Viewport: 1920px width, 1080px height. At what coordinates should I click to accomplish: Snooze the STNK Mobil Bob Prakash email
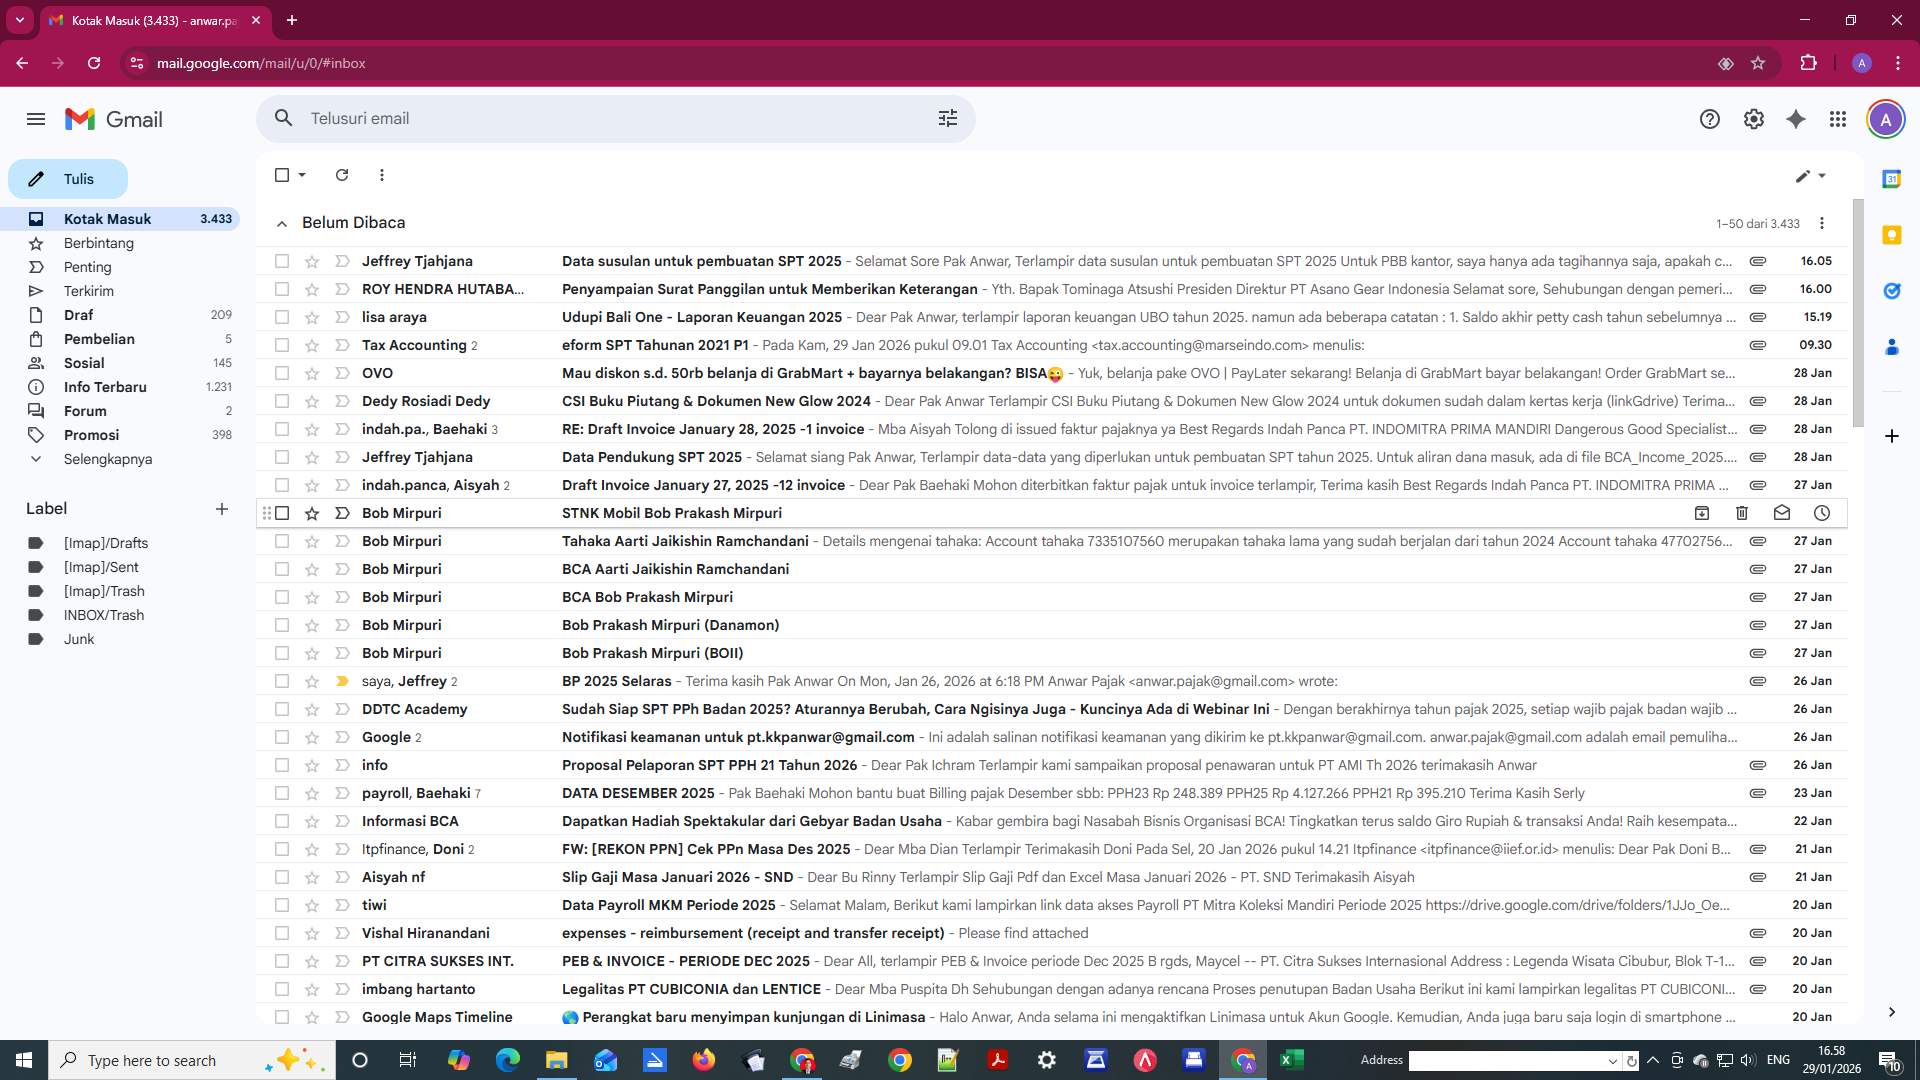pos(1822,513)
